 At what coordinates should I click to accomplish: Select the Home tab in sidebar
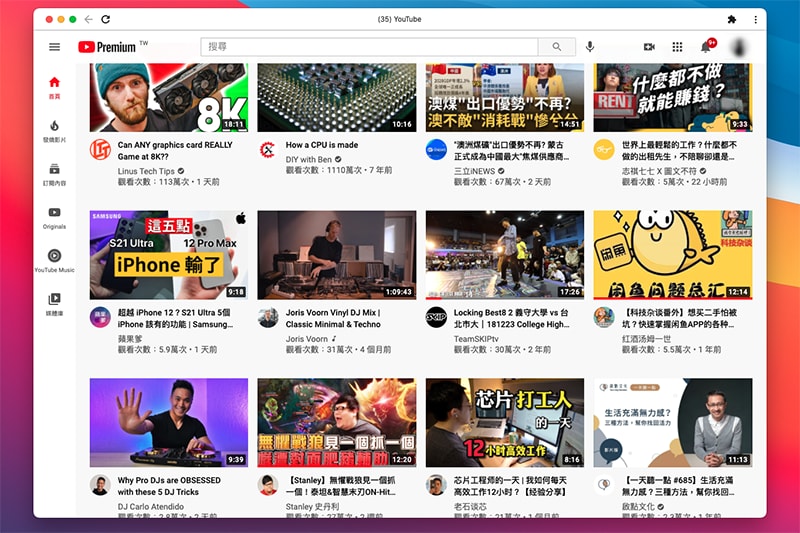pos(54,88)
